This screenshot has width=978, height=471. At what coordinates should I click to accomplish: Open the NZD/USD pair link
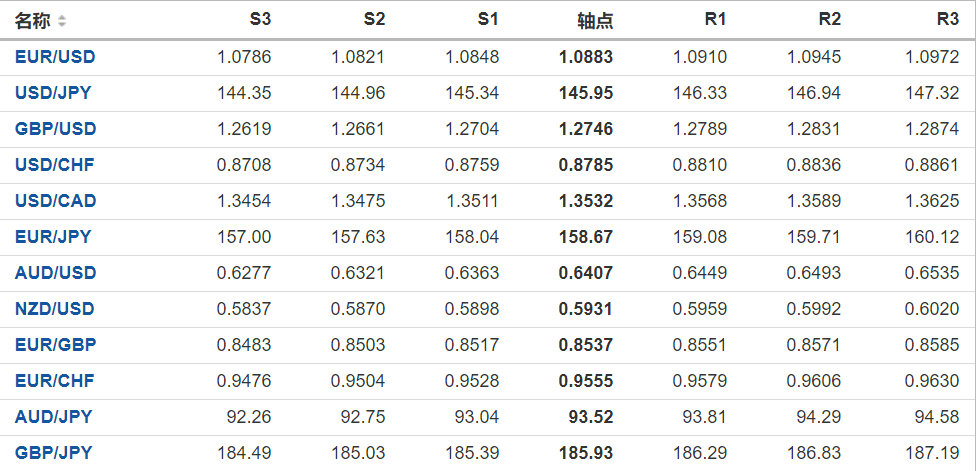tap(55, 309)
